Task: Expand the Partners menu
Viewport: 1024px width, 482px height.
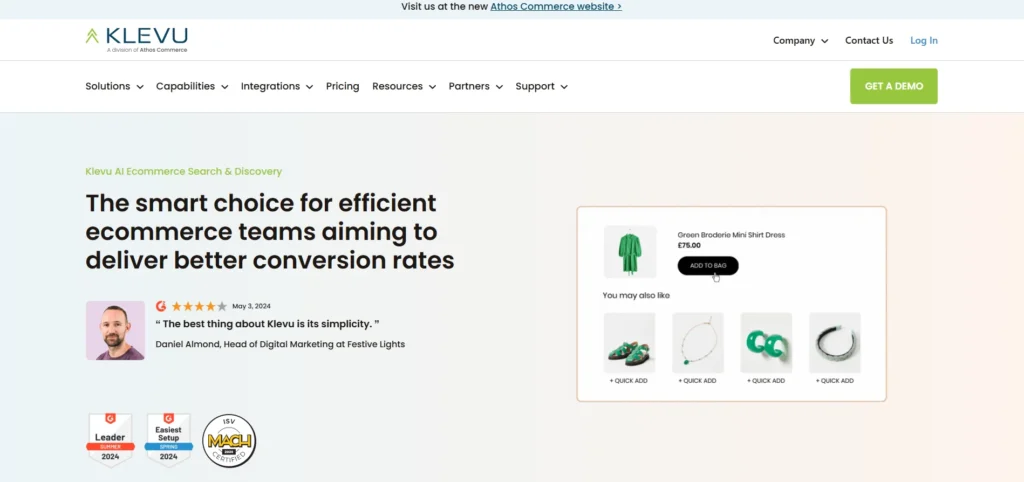Action: [475, 86]
